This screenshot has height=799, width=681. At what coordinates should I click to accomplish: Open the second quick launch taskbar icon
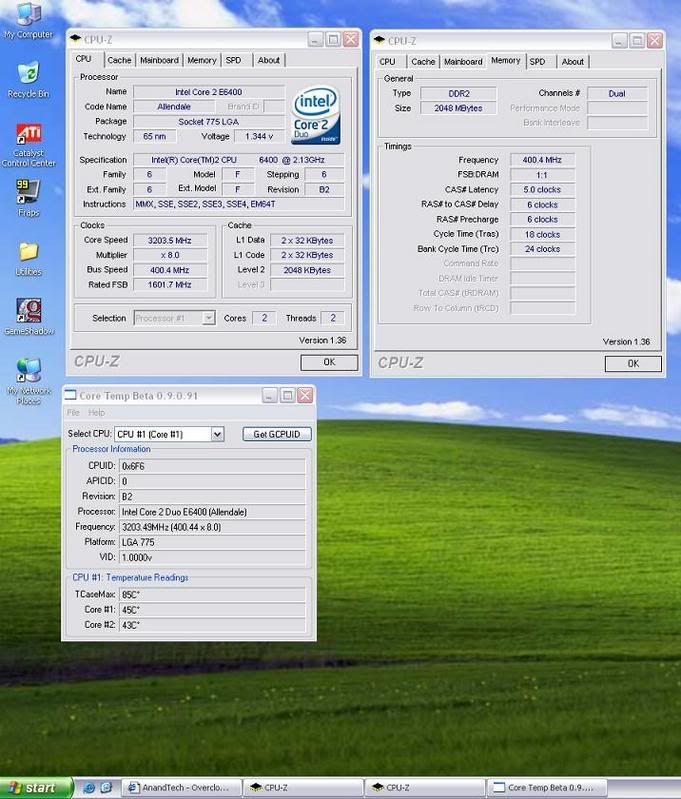(106, 787)
